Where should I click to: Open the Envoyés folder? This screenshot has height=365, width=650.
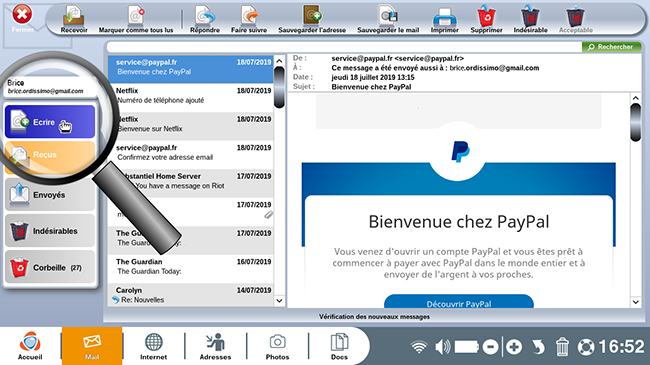click(x=50, y=195)
